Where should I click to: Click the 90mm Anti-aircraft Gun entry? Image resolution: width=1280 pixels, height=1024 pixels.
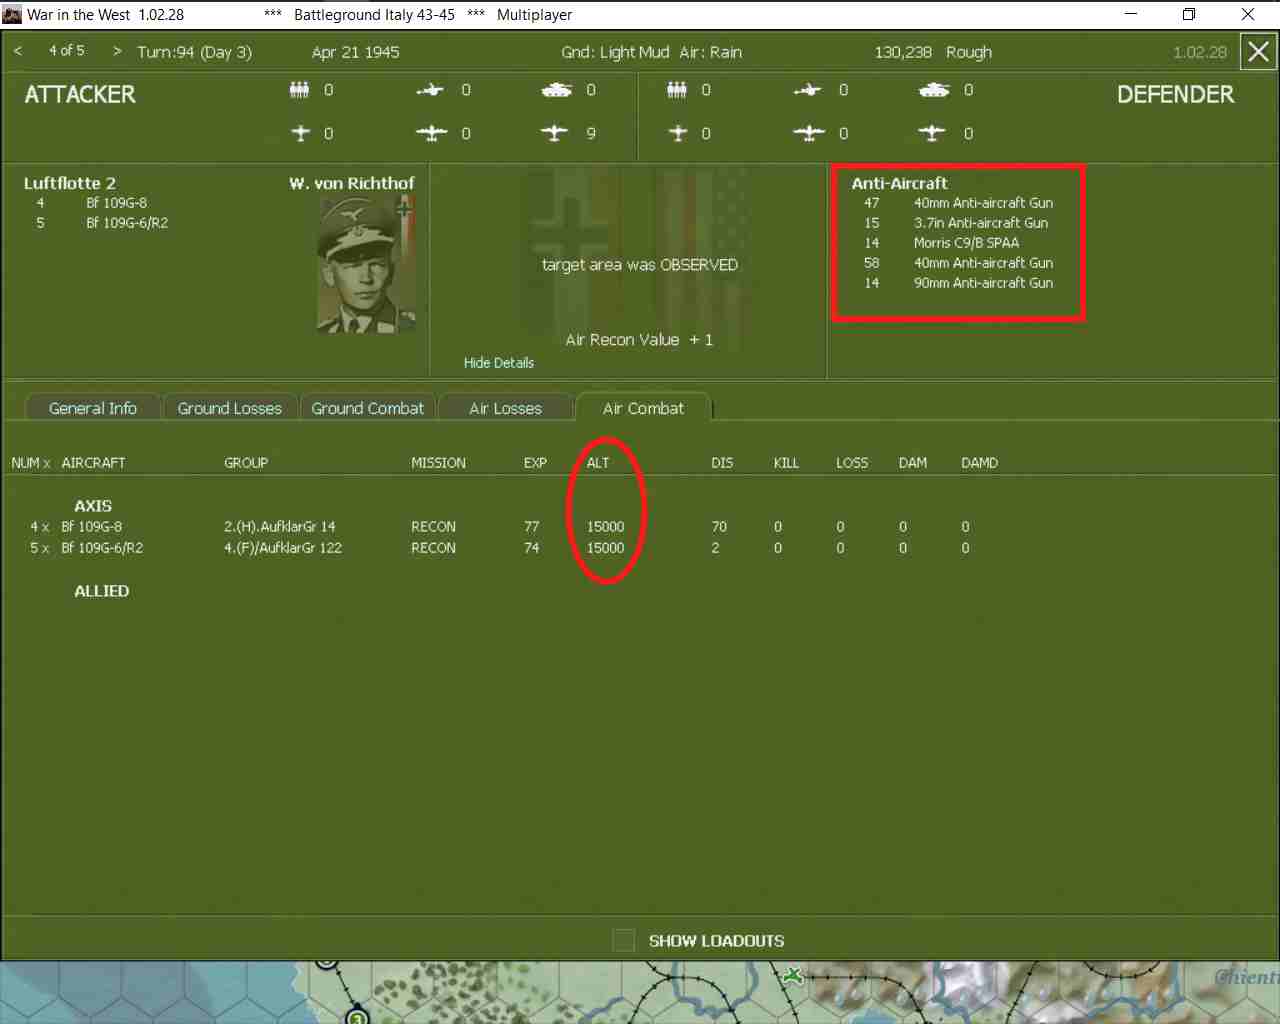(983, 283)
